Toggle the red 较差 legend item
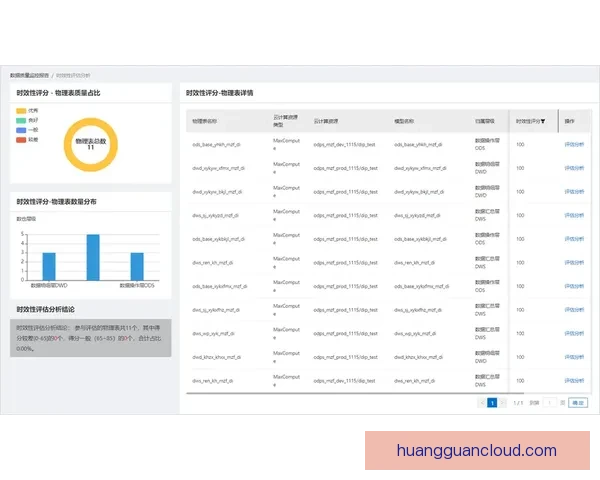This screenshot has width=600, height=480. coord(28,140)
